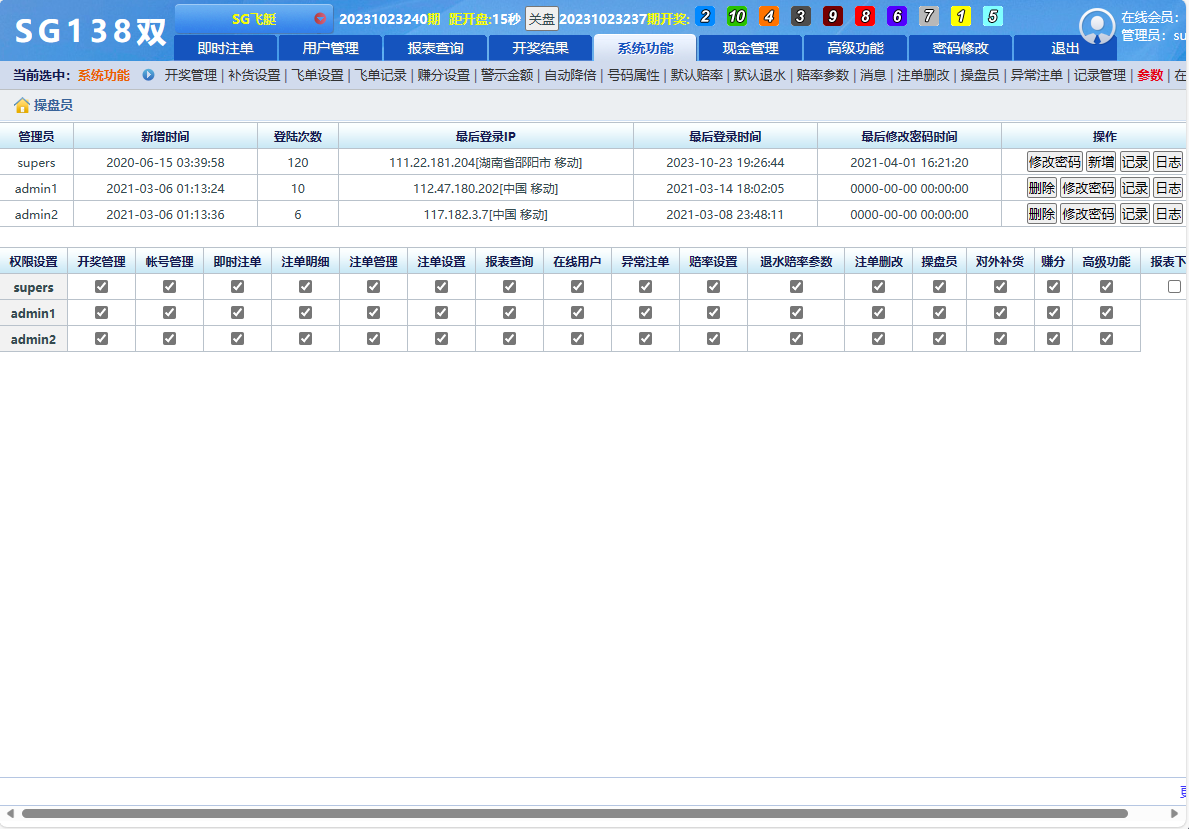Click the 权限设置 header cell
This screenshot has height=829, width=1189.
tap(33, 262)
